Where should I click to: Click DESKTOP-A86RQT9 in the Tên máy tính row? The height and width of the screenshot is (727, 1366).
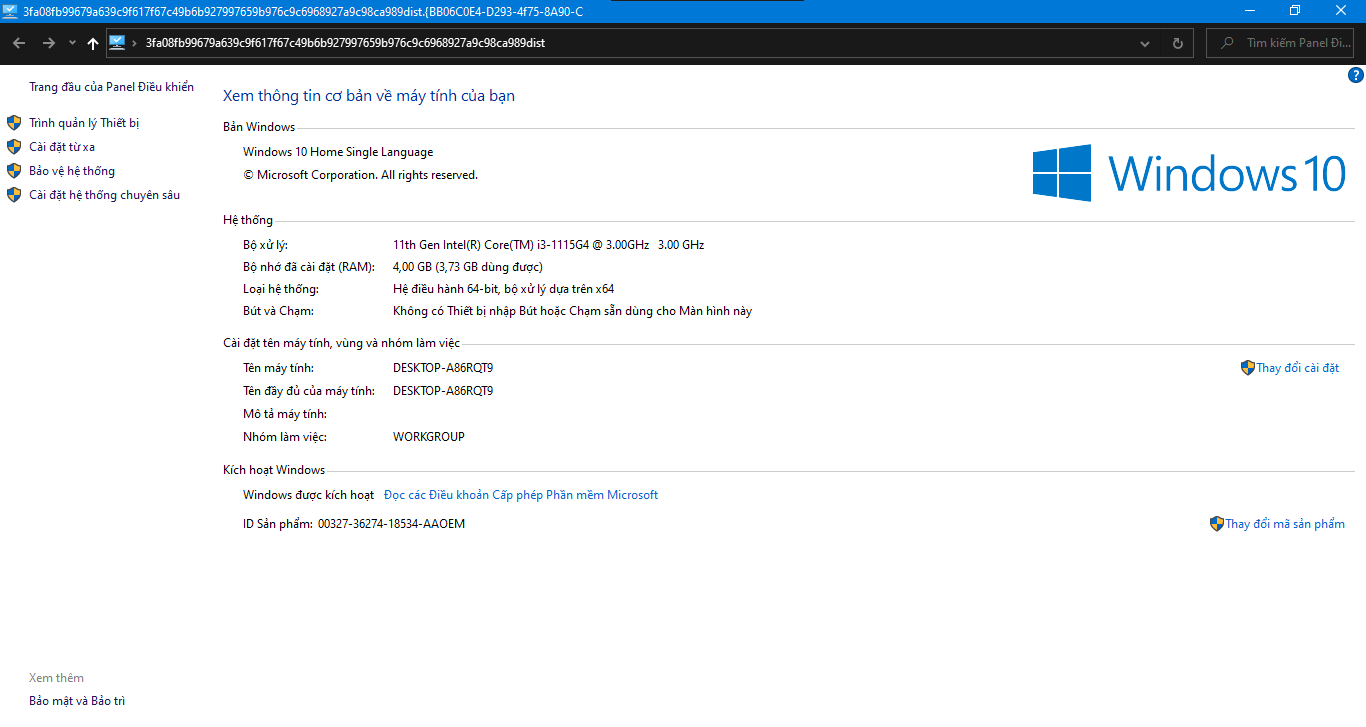[x=443, y=368]
